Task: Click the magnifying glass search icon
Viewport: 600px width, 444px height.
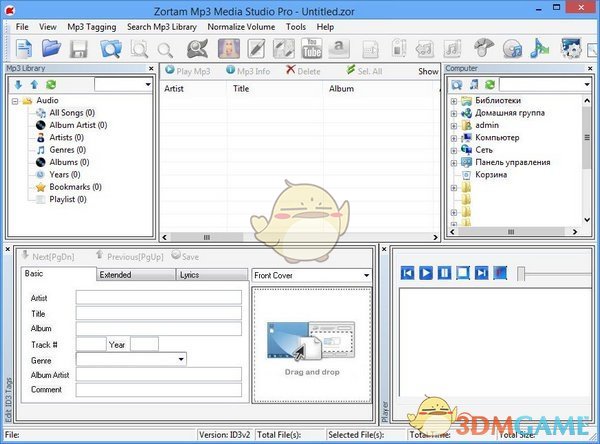Action: pos(165,50)
